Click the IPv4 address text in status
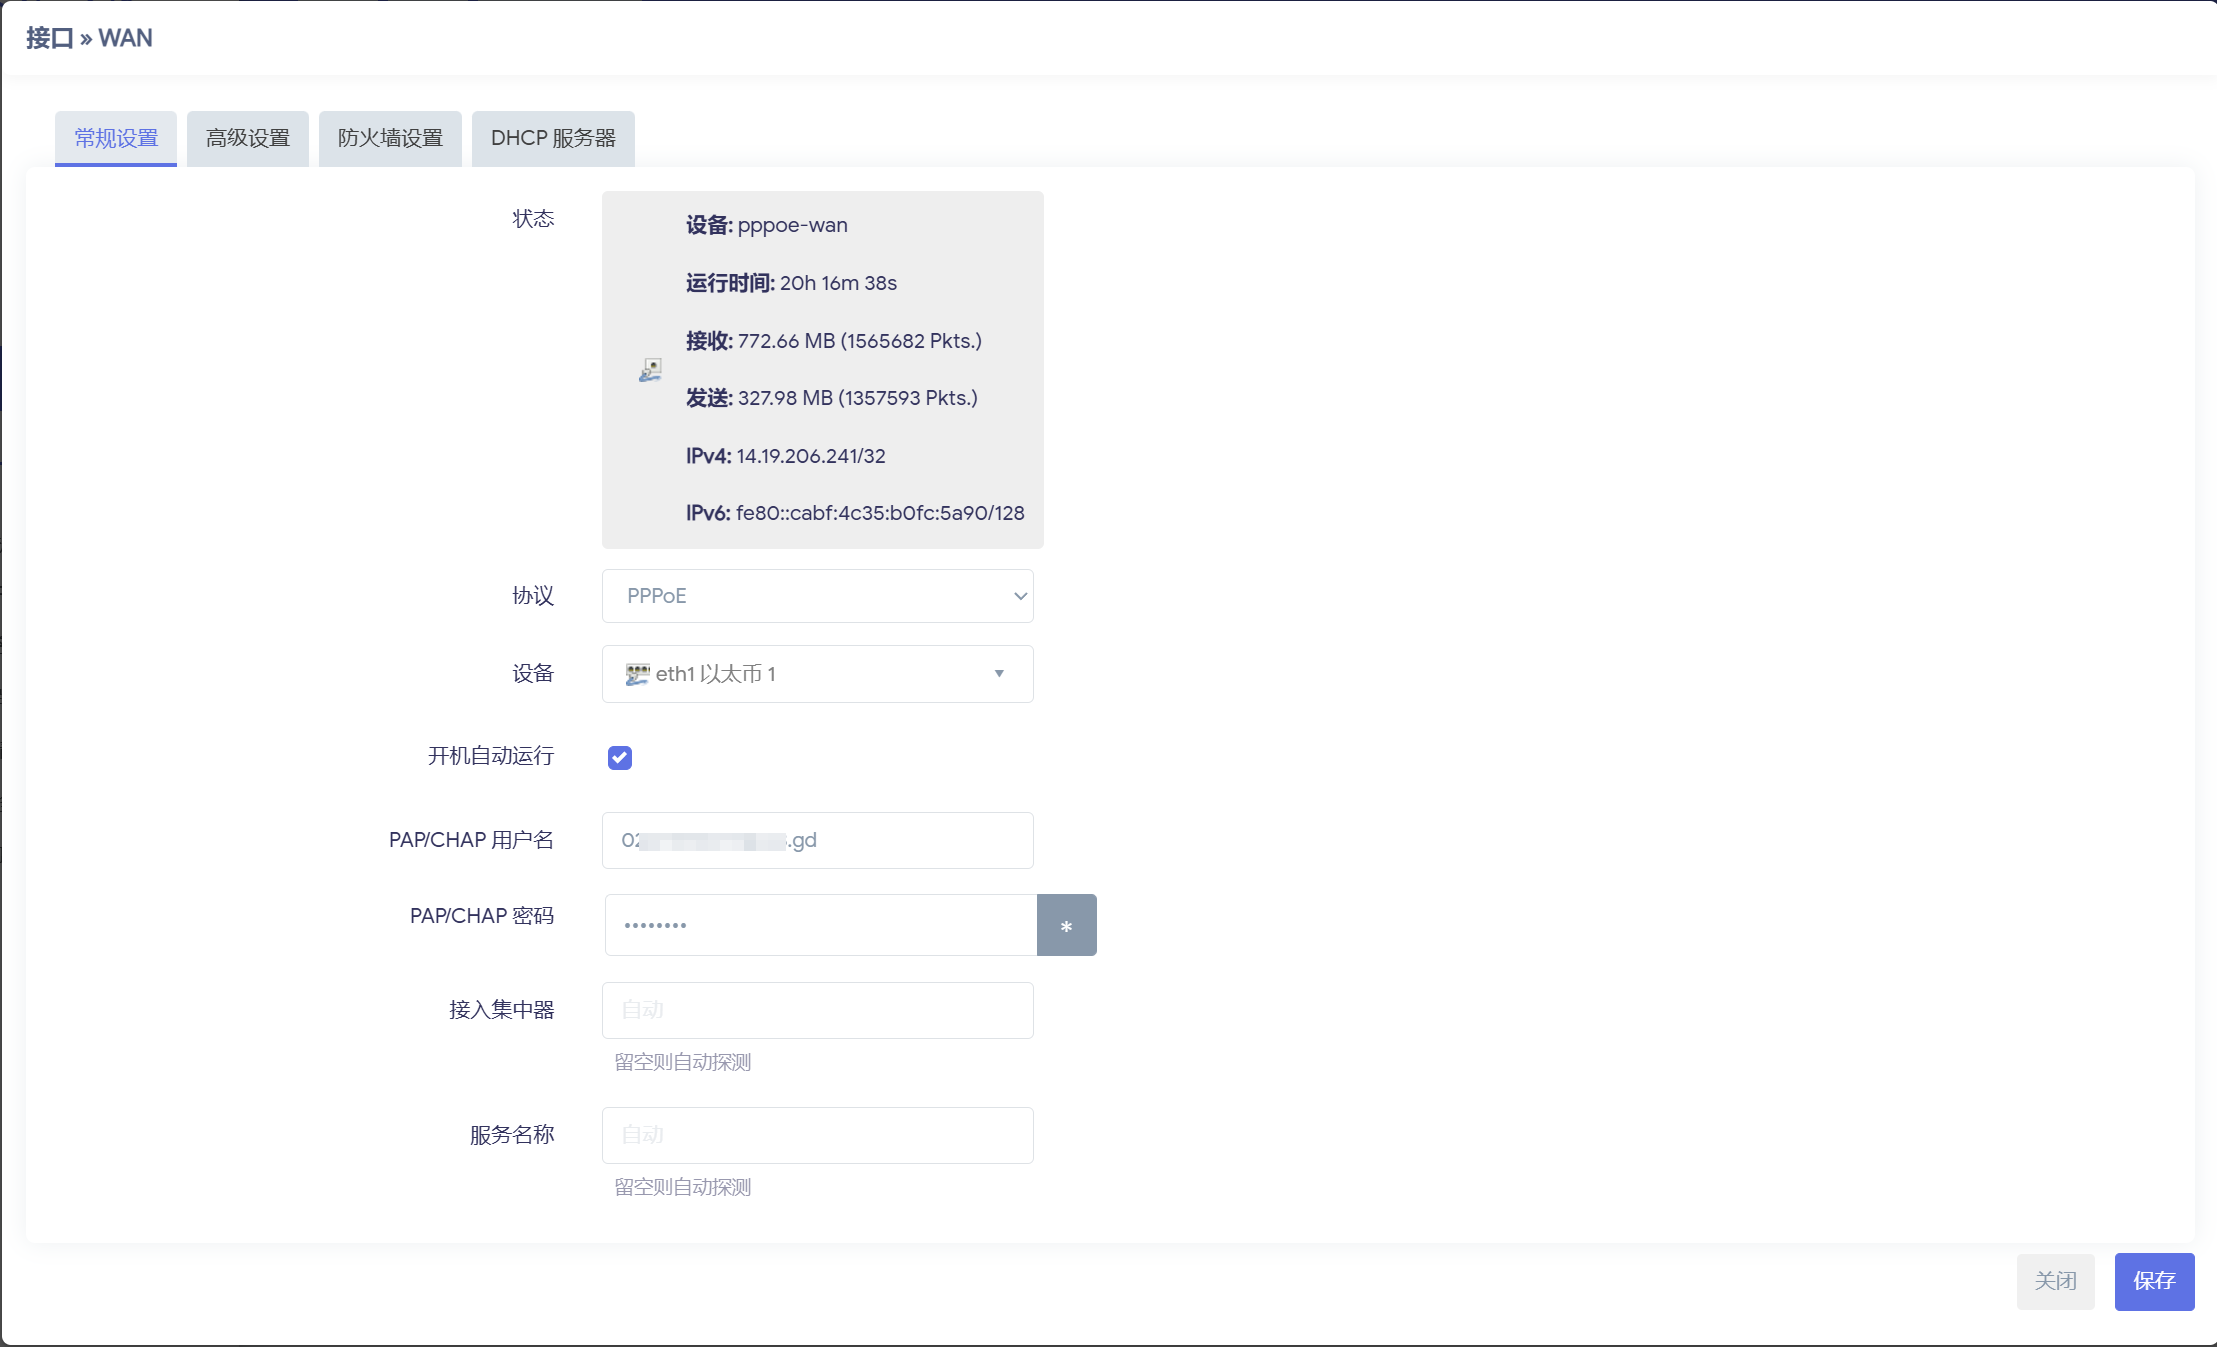The image size is (2217, 1347). pyautogui.click(x=810, y=456)
